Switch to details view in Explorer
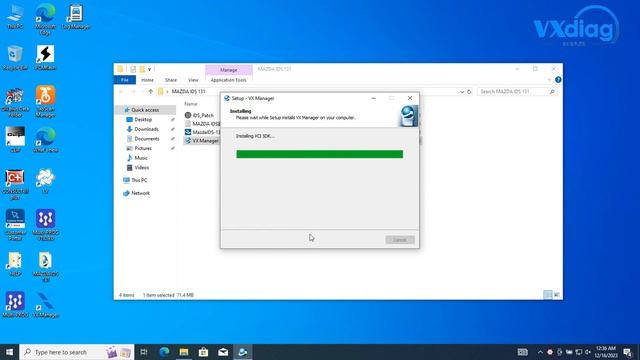Image resolution: width=640 pixels, height=360 pixels. tap(548, 295)
